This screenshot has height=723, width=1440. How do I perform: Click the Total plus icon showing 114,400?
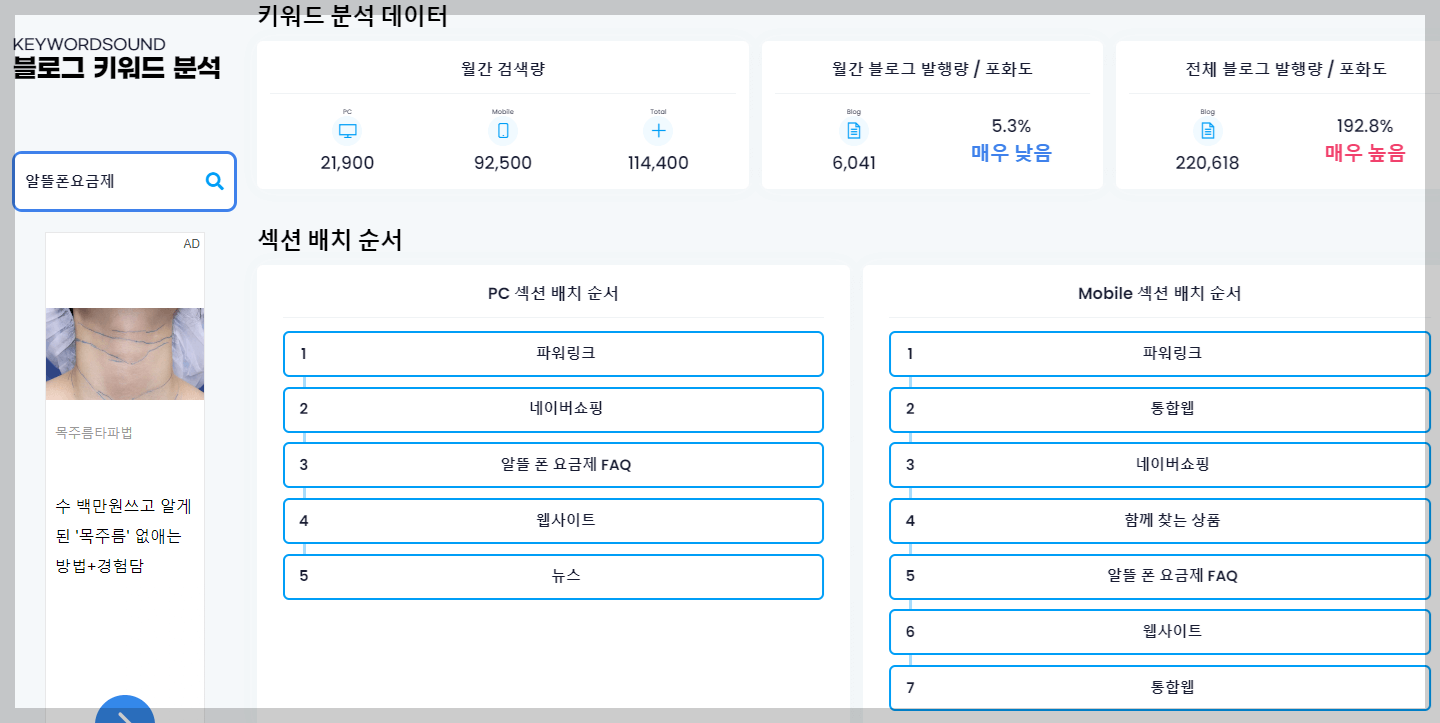658,129
